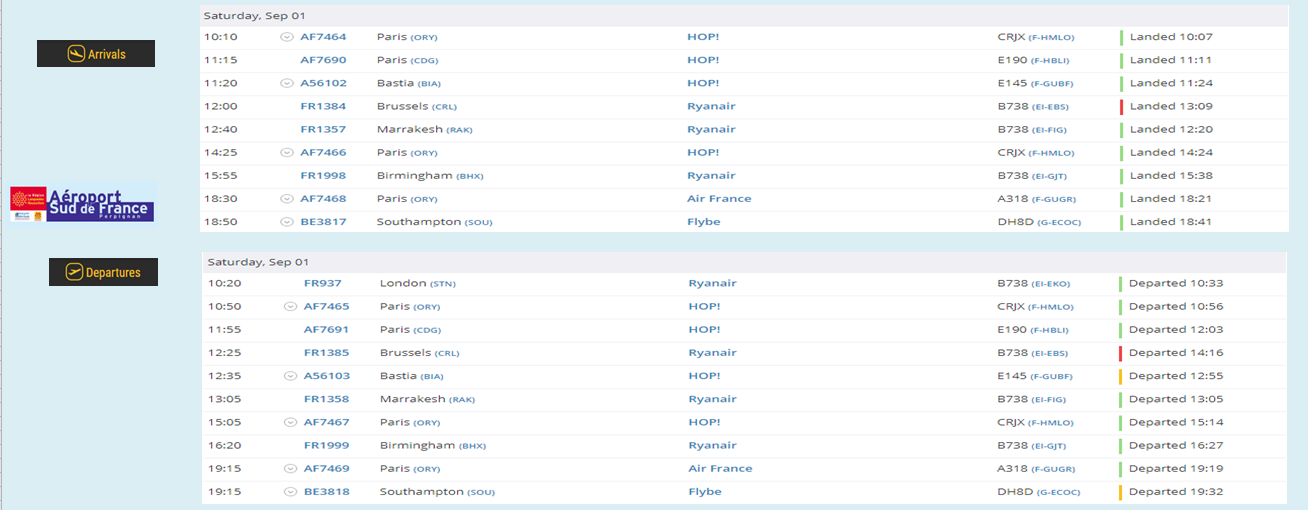
Task: Open registration F-GUGR in AF7468 row
Action: click(1053, 199)
